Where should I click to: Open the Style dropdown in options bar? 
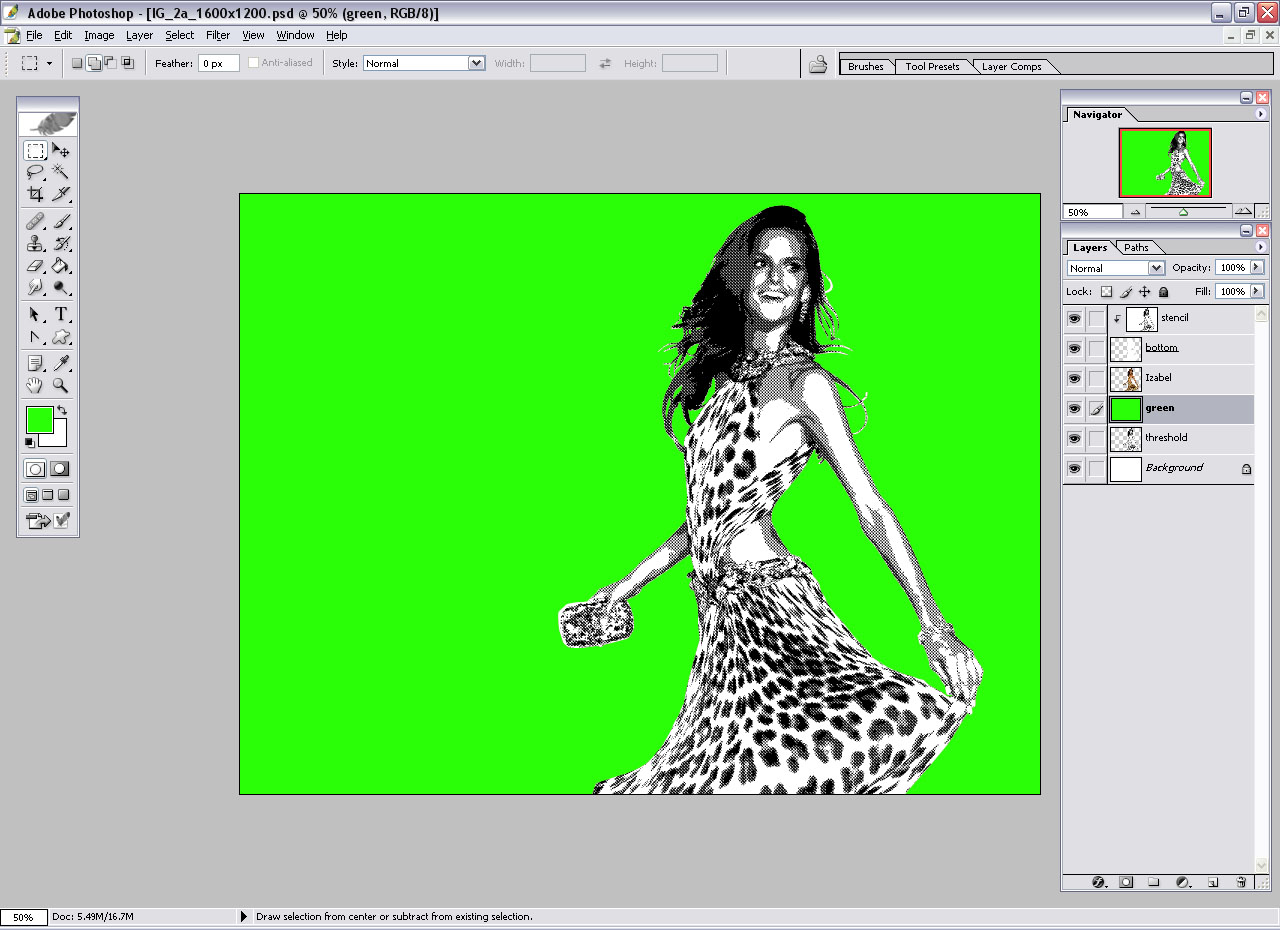(476, 63)
